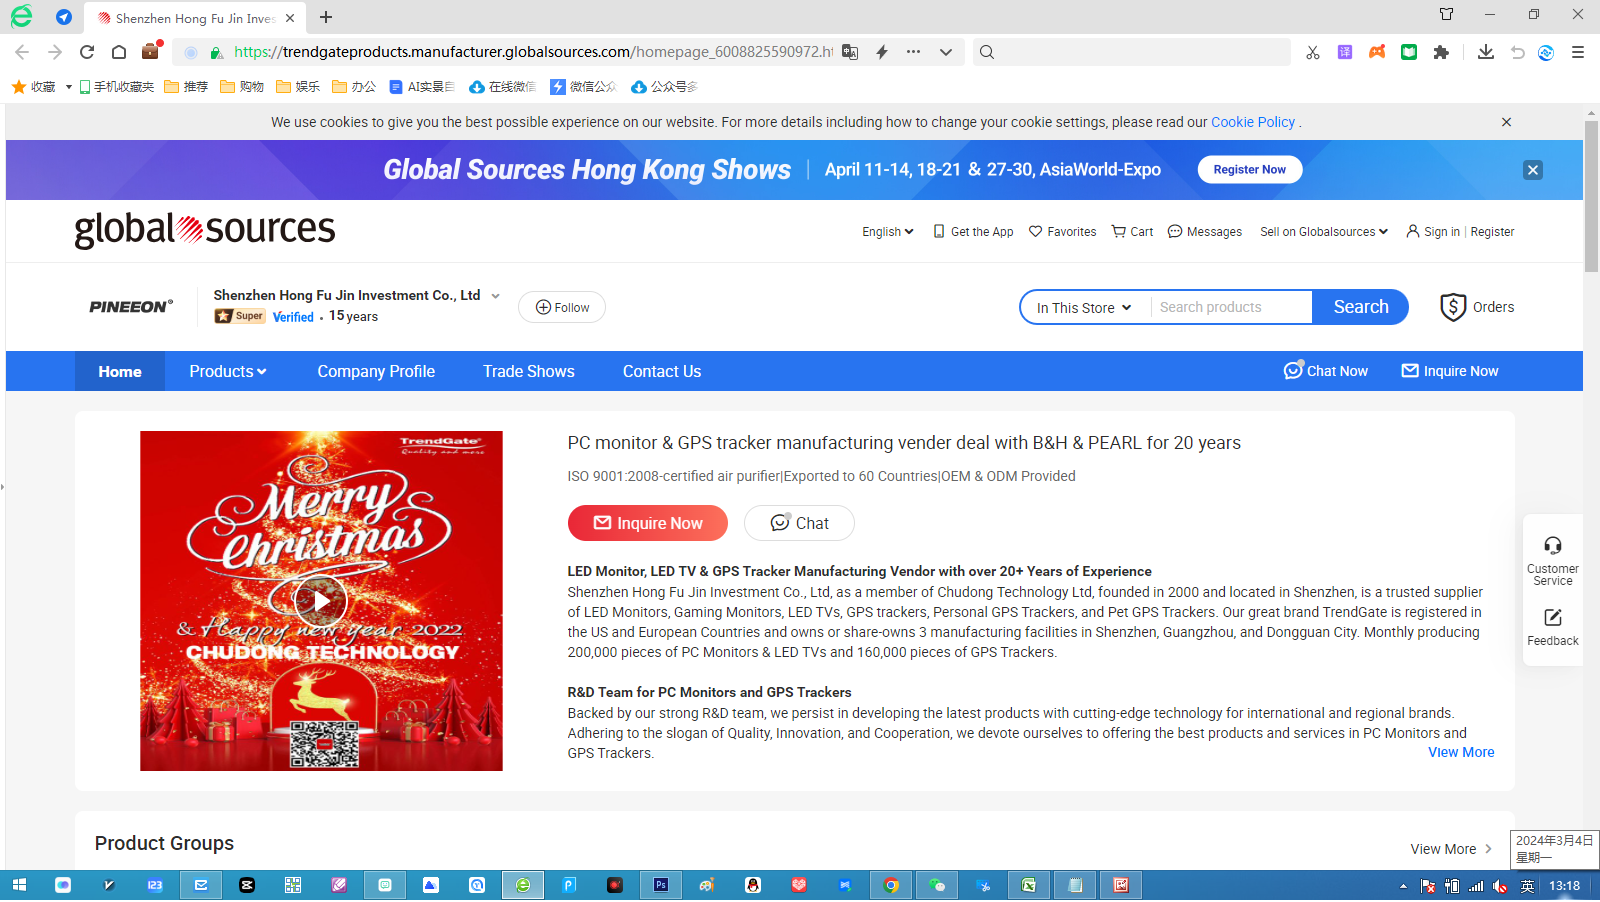Screen dimensions: 1600x902
Task: Expand the Products menu dropdown
Action: 228,371
